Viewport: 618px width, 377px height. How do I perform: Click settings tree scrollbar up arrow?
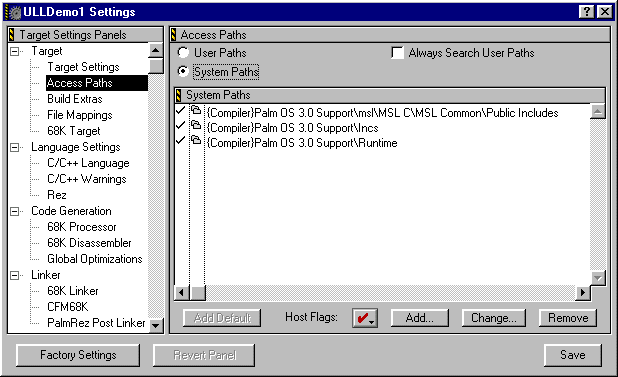pyautogui.click(x=156, y=50)
